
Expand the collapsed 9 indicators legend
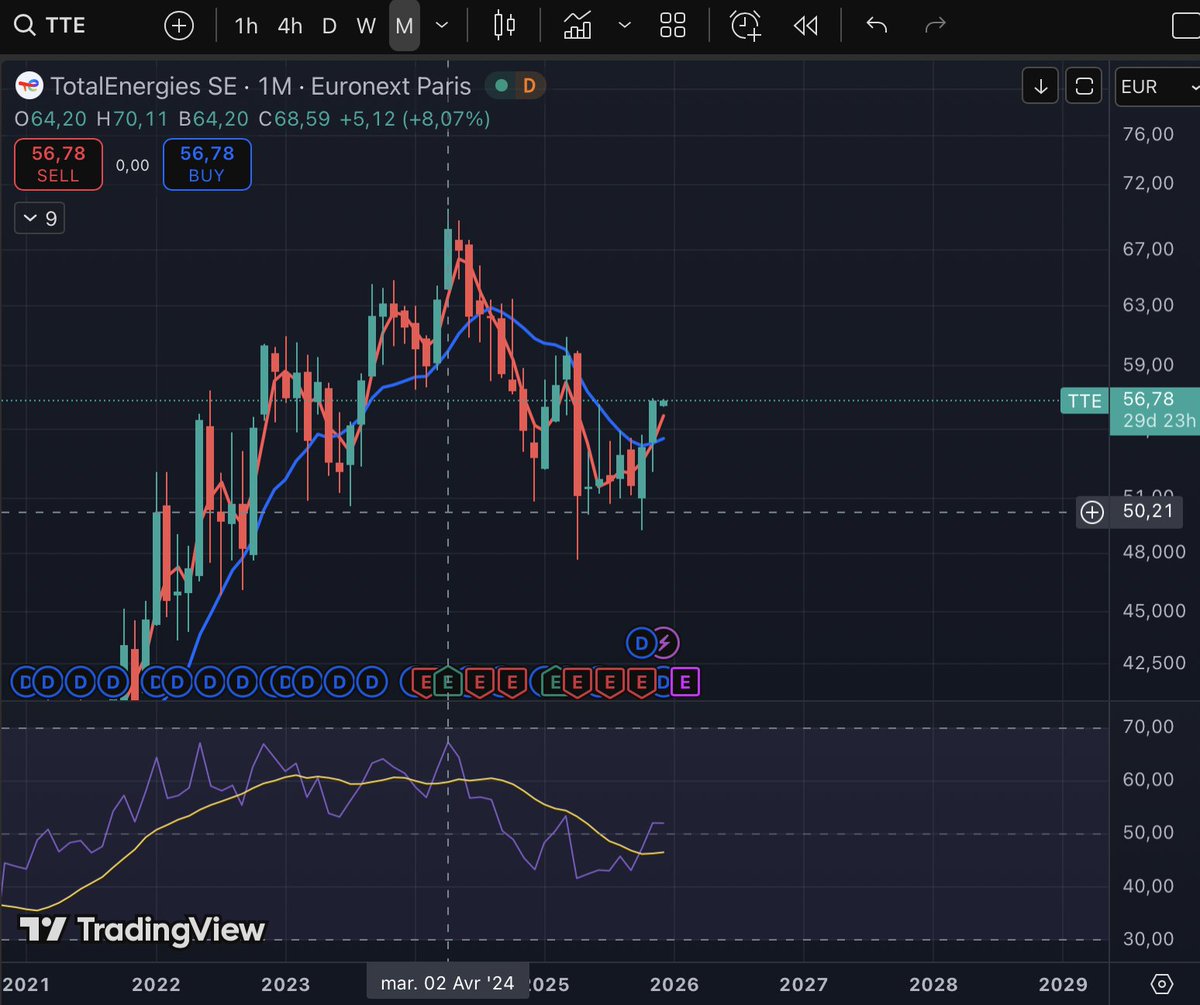[x=40, y=218]
